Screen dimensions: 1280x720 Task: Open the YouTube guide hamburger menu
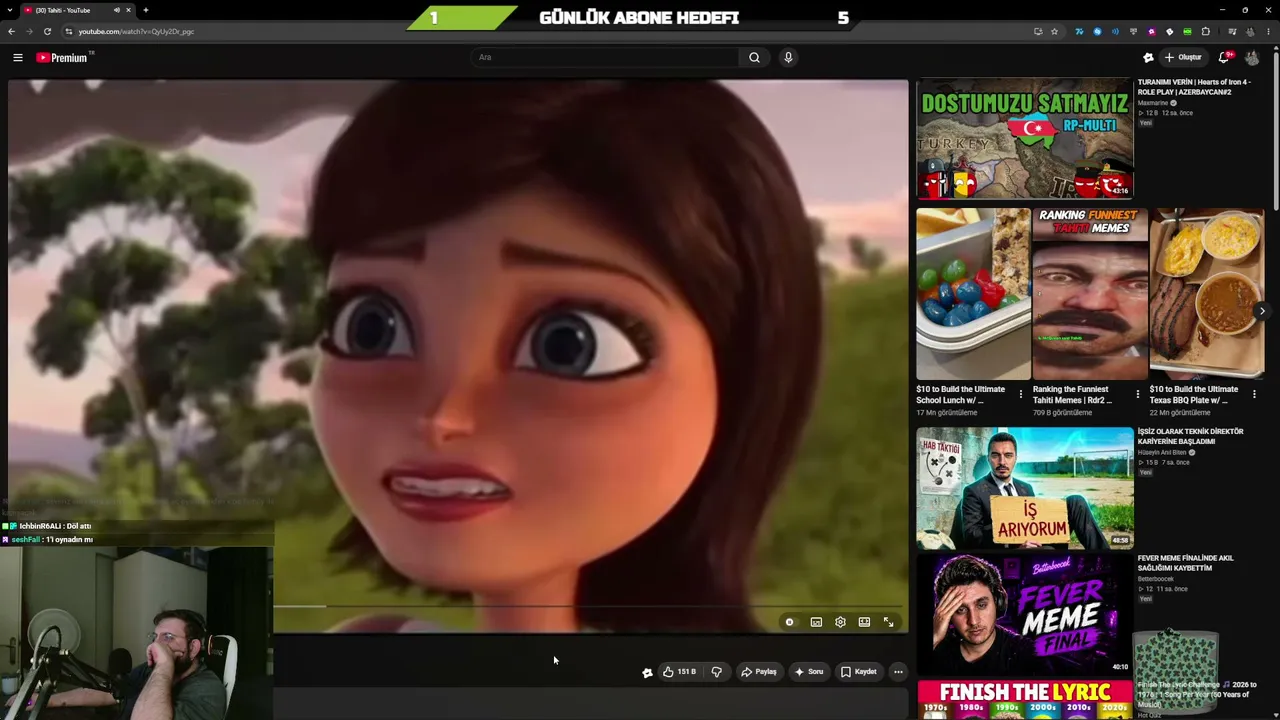(x=18, y=58)
